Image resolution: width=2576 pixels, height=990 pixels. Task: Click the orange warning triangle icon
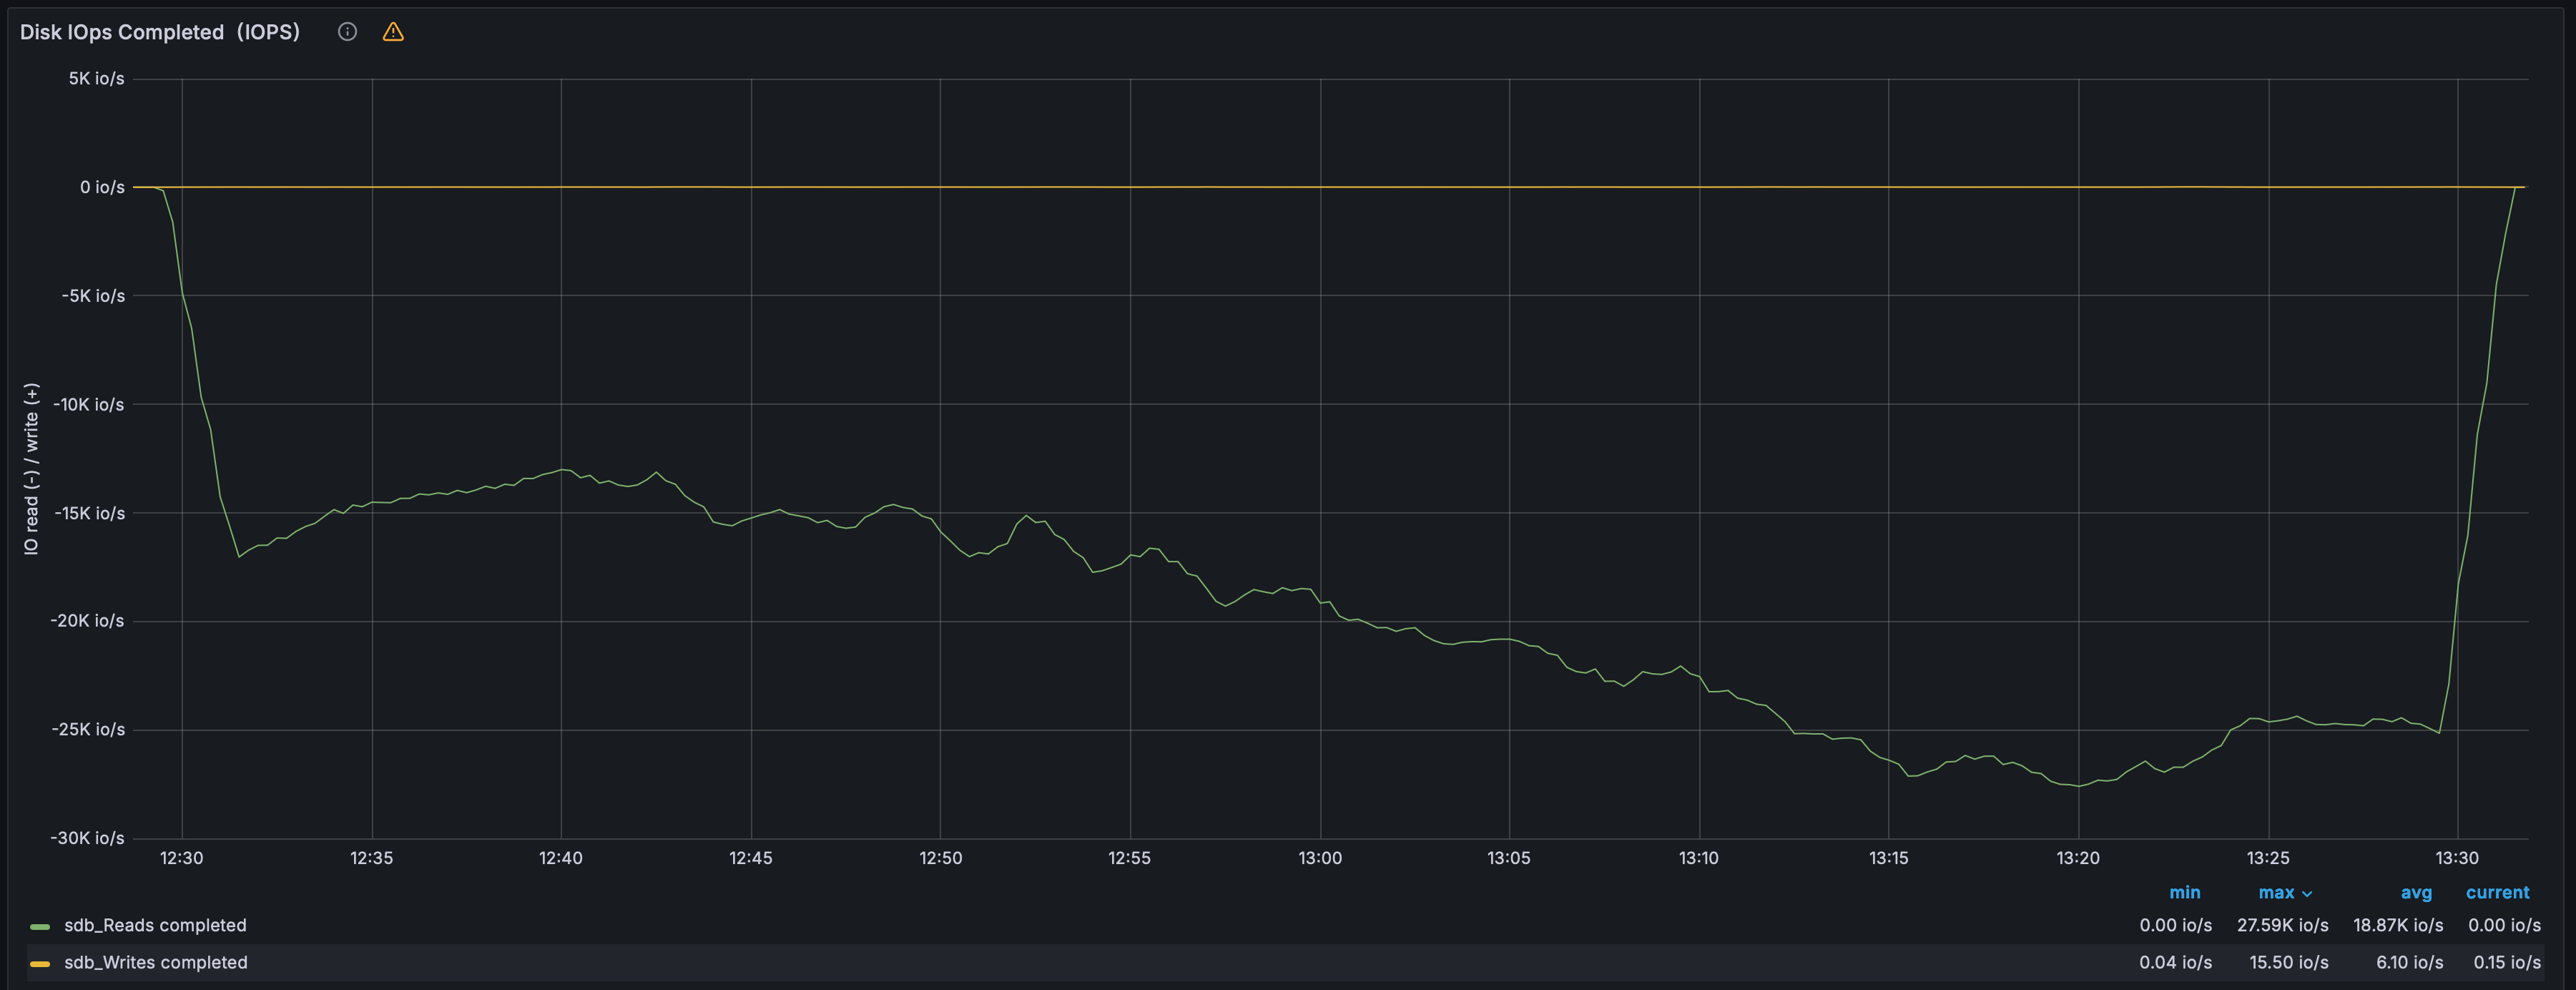[393, 32]
